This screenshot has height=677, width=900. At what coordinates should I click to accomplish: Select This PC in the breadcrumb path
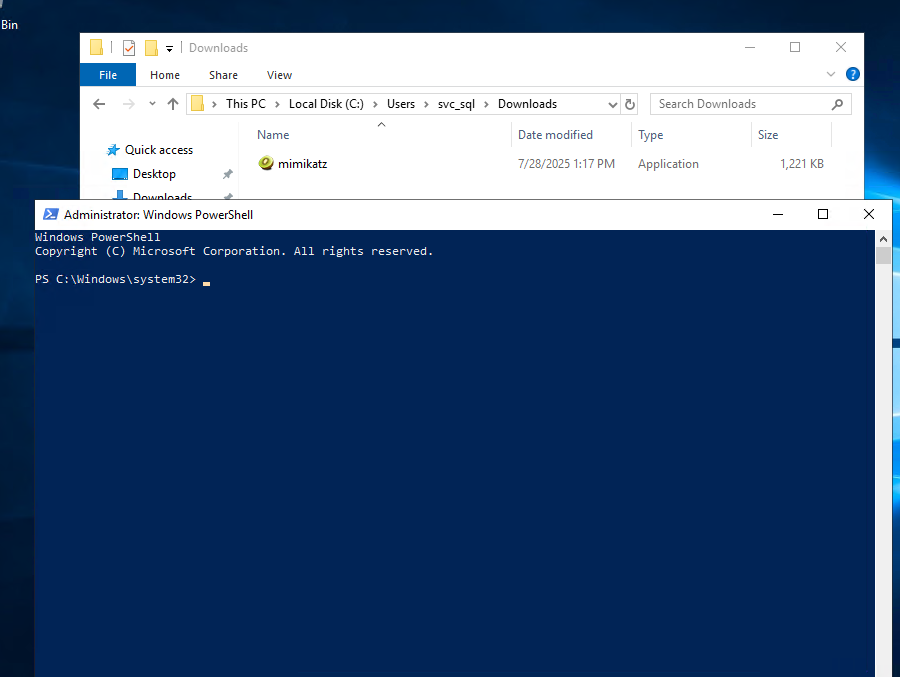[246, 104]
